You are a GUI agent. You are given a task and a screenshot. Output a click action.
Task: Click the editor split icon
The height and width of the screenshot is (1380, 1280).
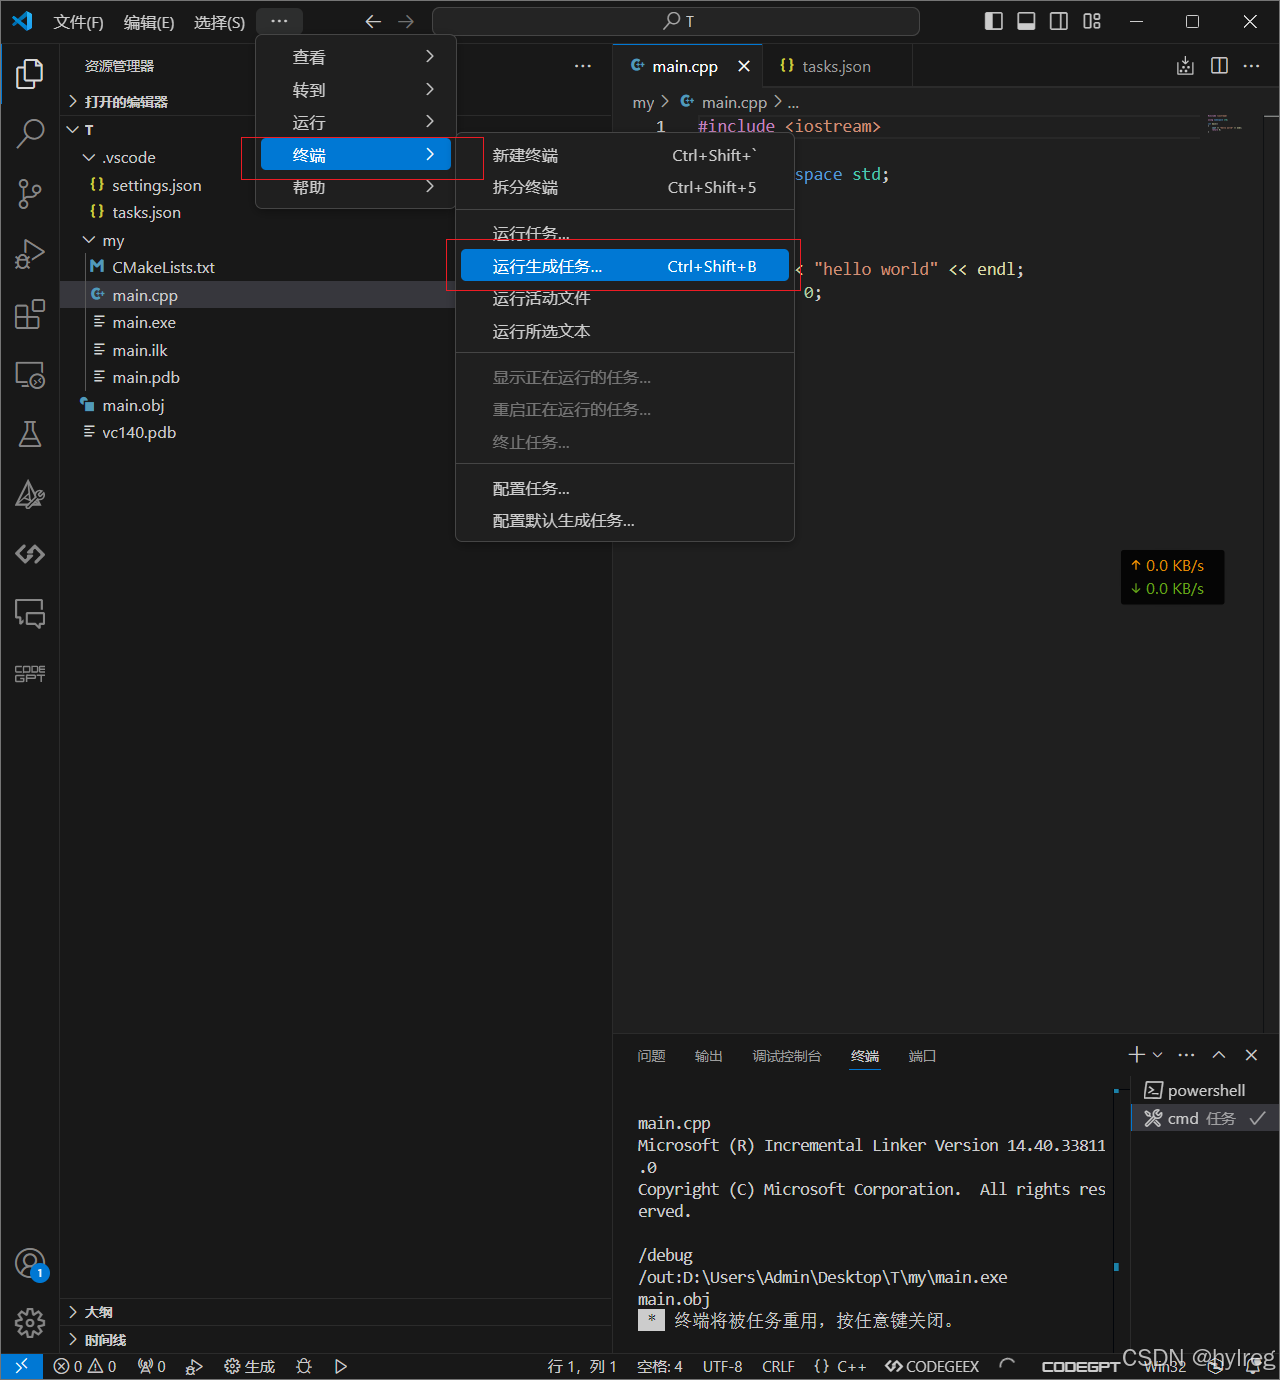(x=1219, y=66)
